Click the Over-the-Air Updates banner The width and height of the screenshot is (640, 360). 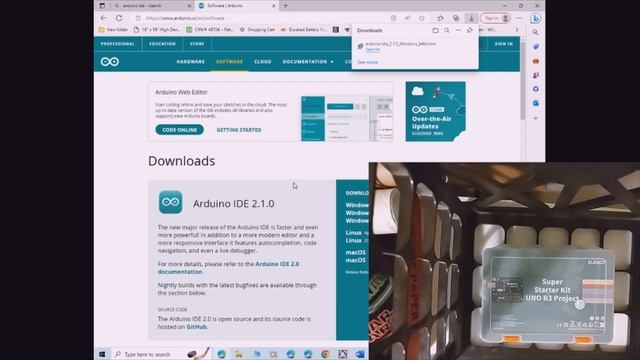436,111
